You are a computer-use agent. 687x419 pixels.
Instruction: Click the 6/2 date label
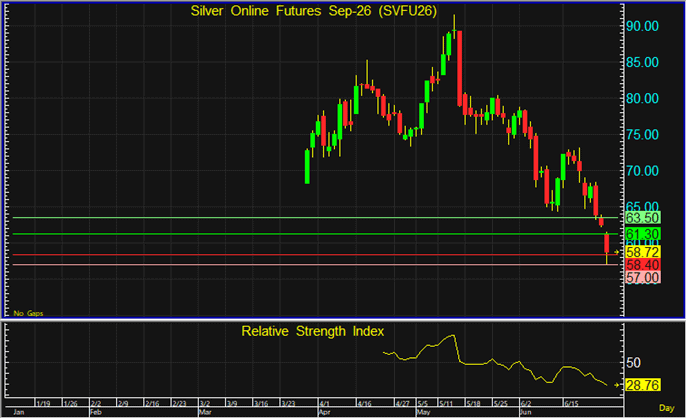click(526, 403)
